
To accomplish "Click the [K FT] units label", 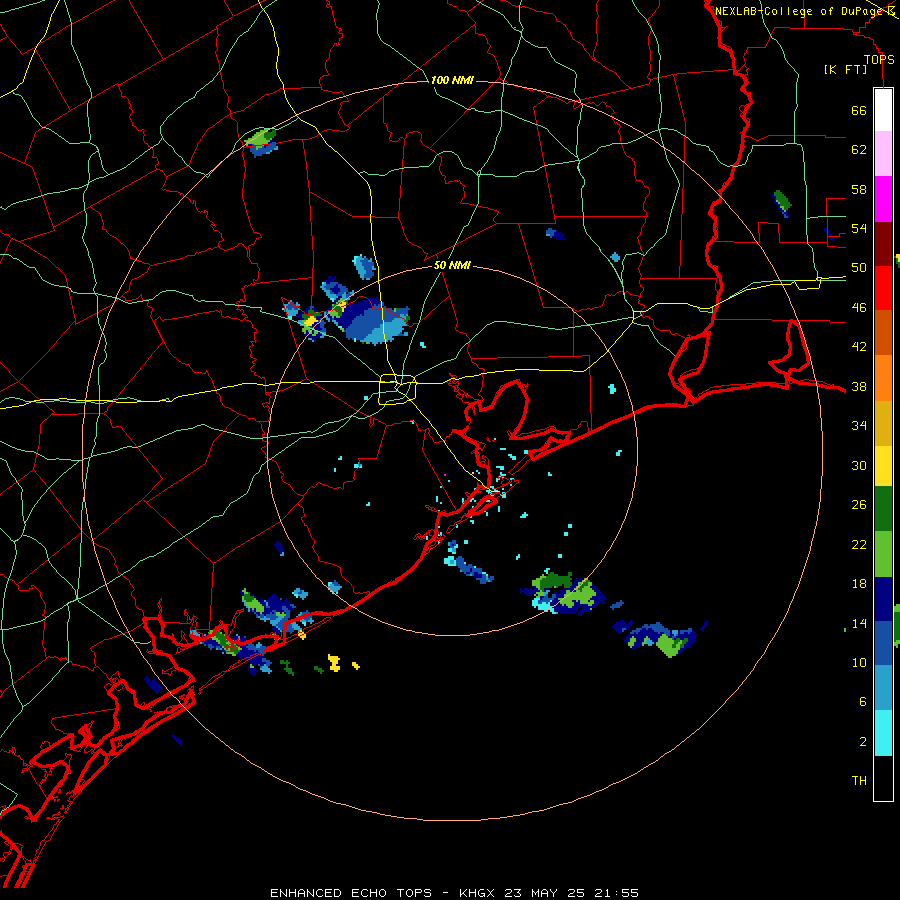I will tap(845, 69).
